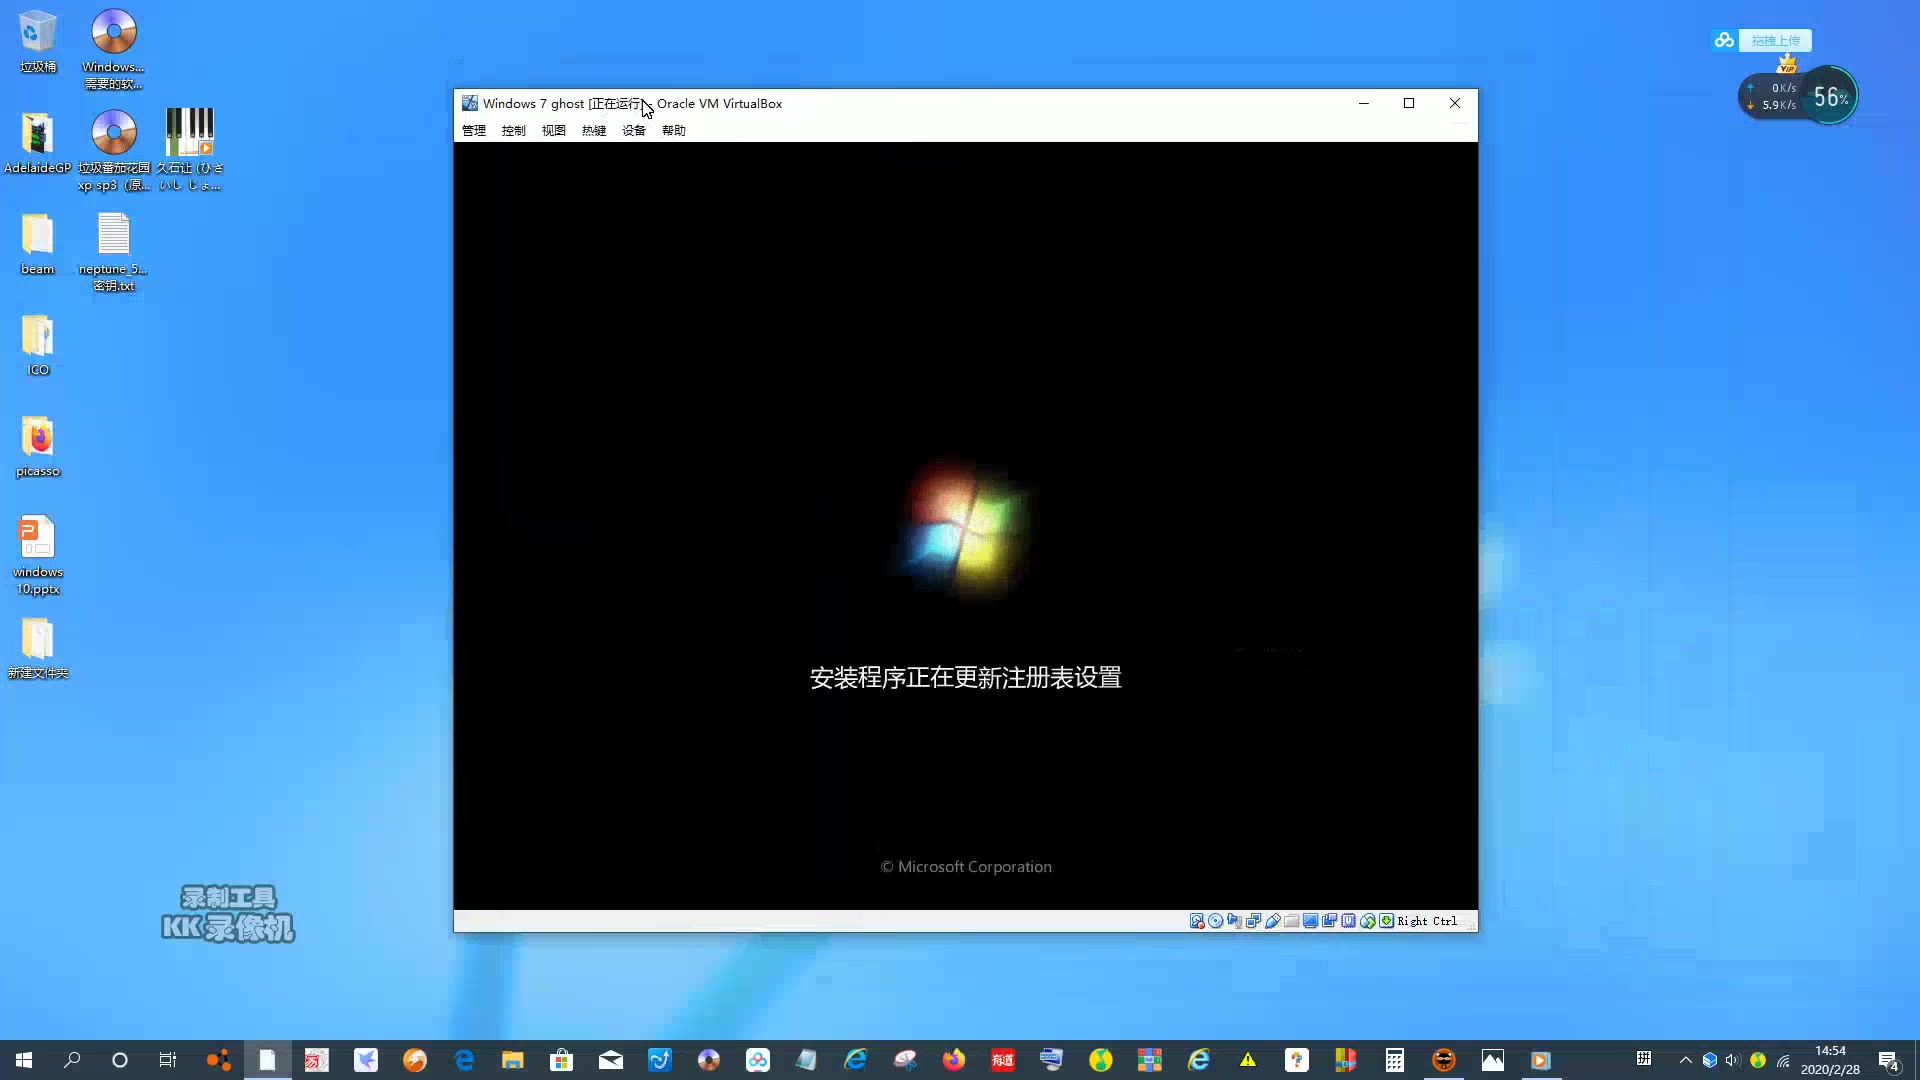Screen dimensions: 1920x1080
Task: Open Cortana circle on taskbar
Action: pyautogui.click(x=120, y=1060)
